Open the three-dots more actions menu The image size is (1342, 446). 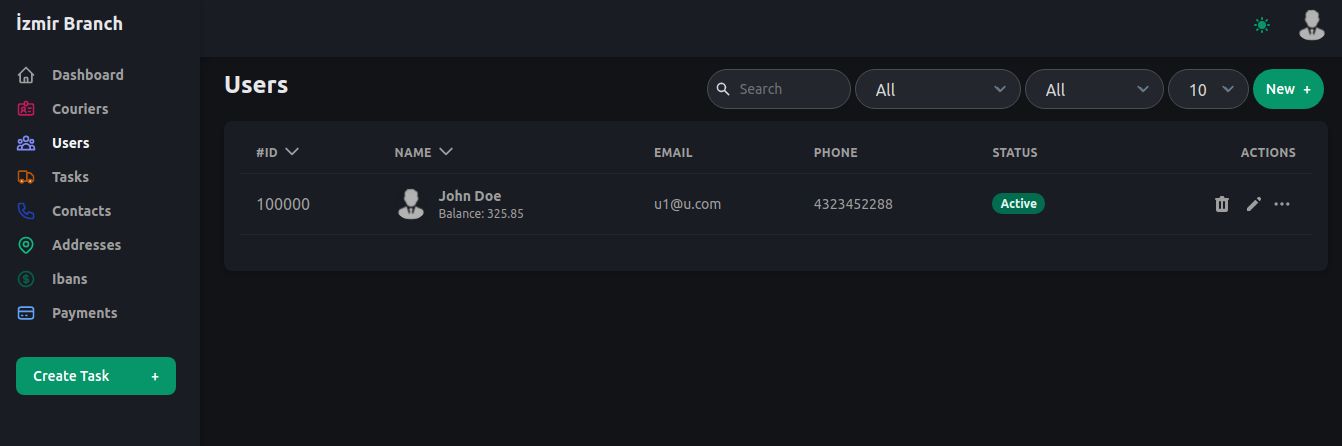coord(1282,204)
